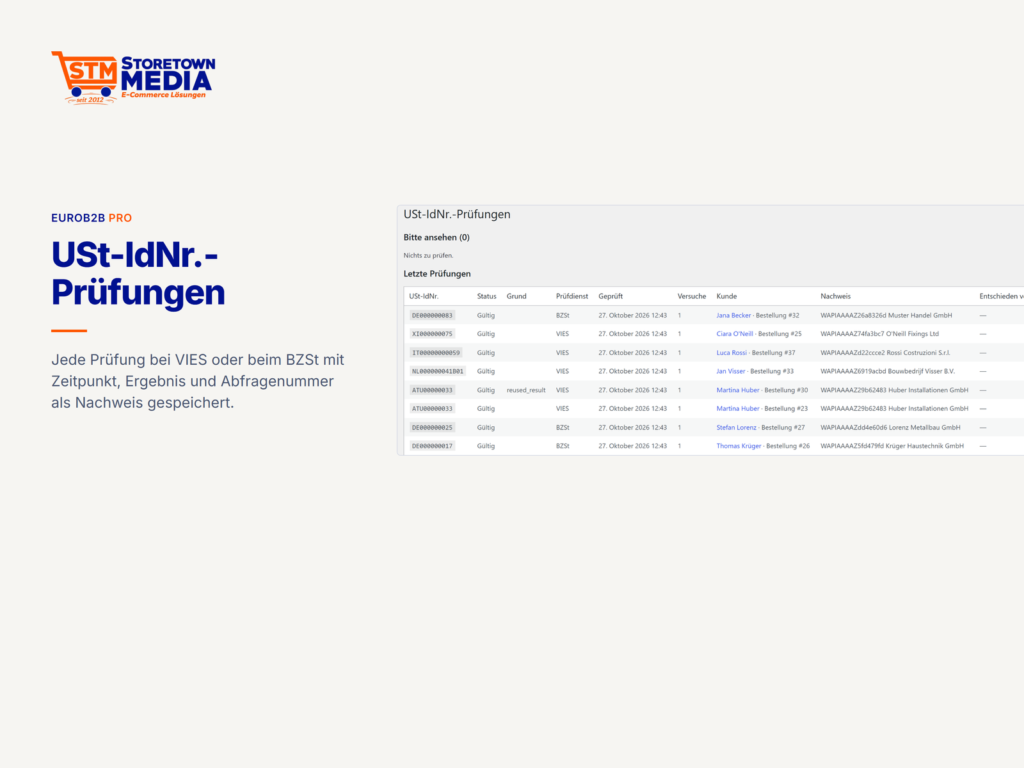
Task: Select the Nachweis cell for Rossi Costruzioni S.r.l.
Action: click(886, 353)
